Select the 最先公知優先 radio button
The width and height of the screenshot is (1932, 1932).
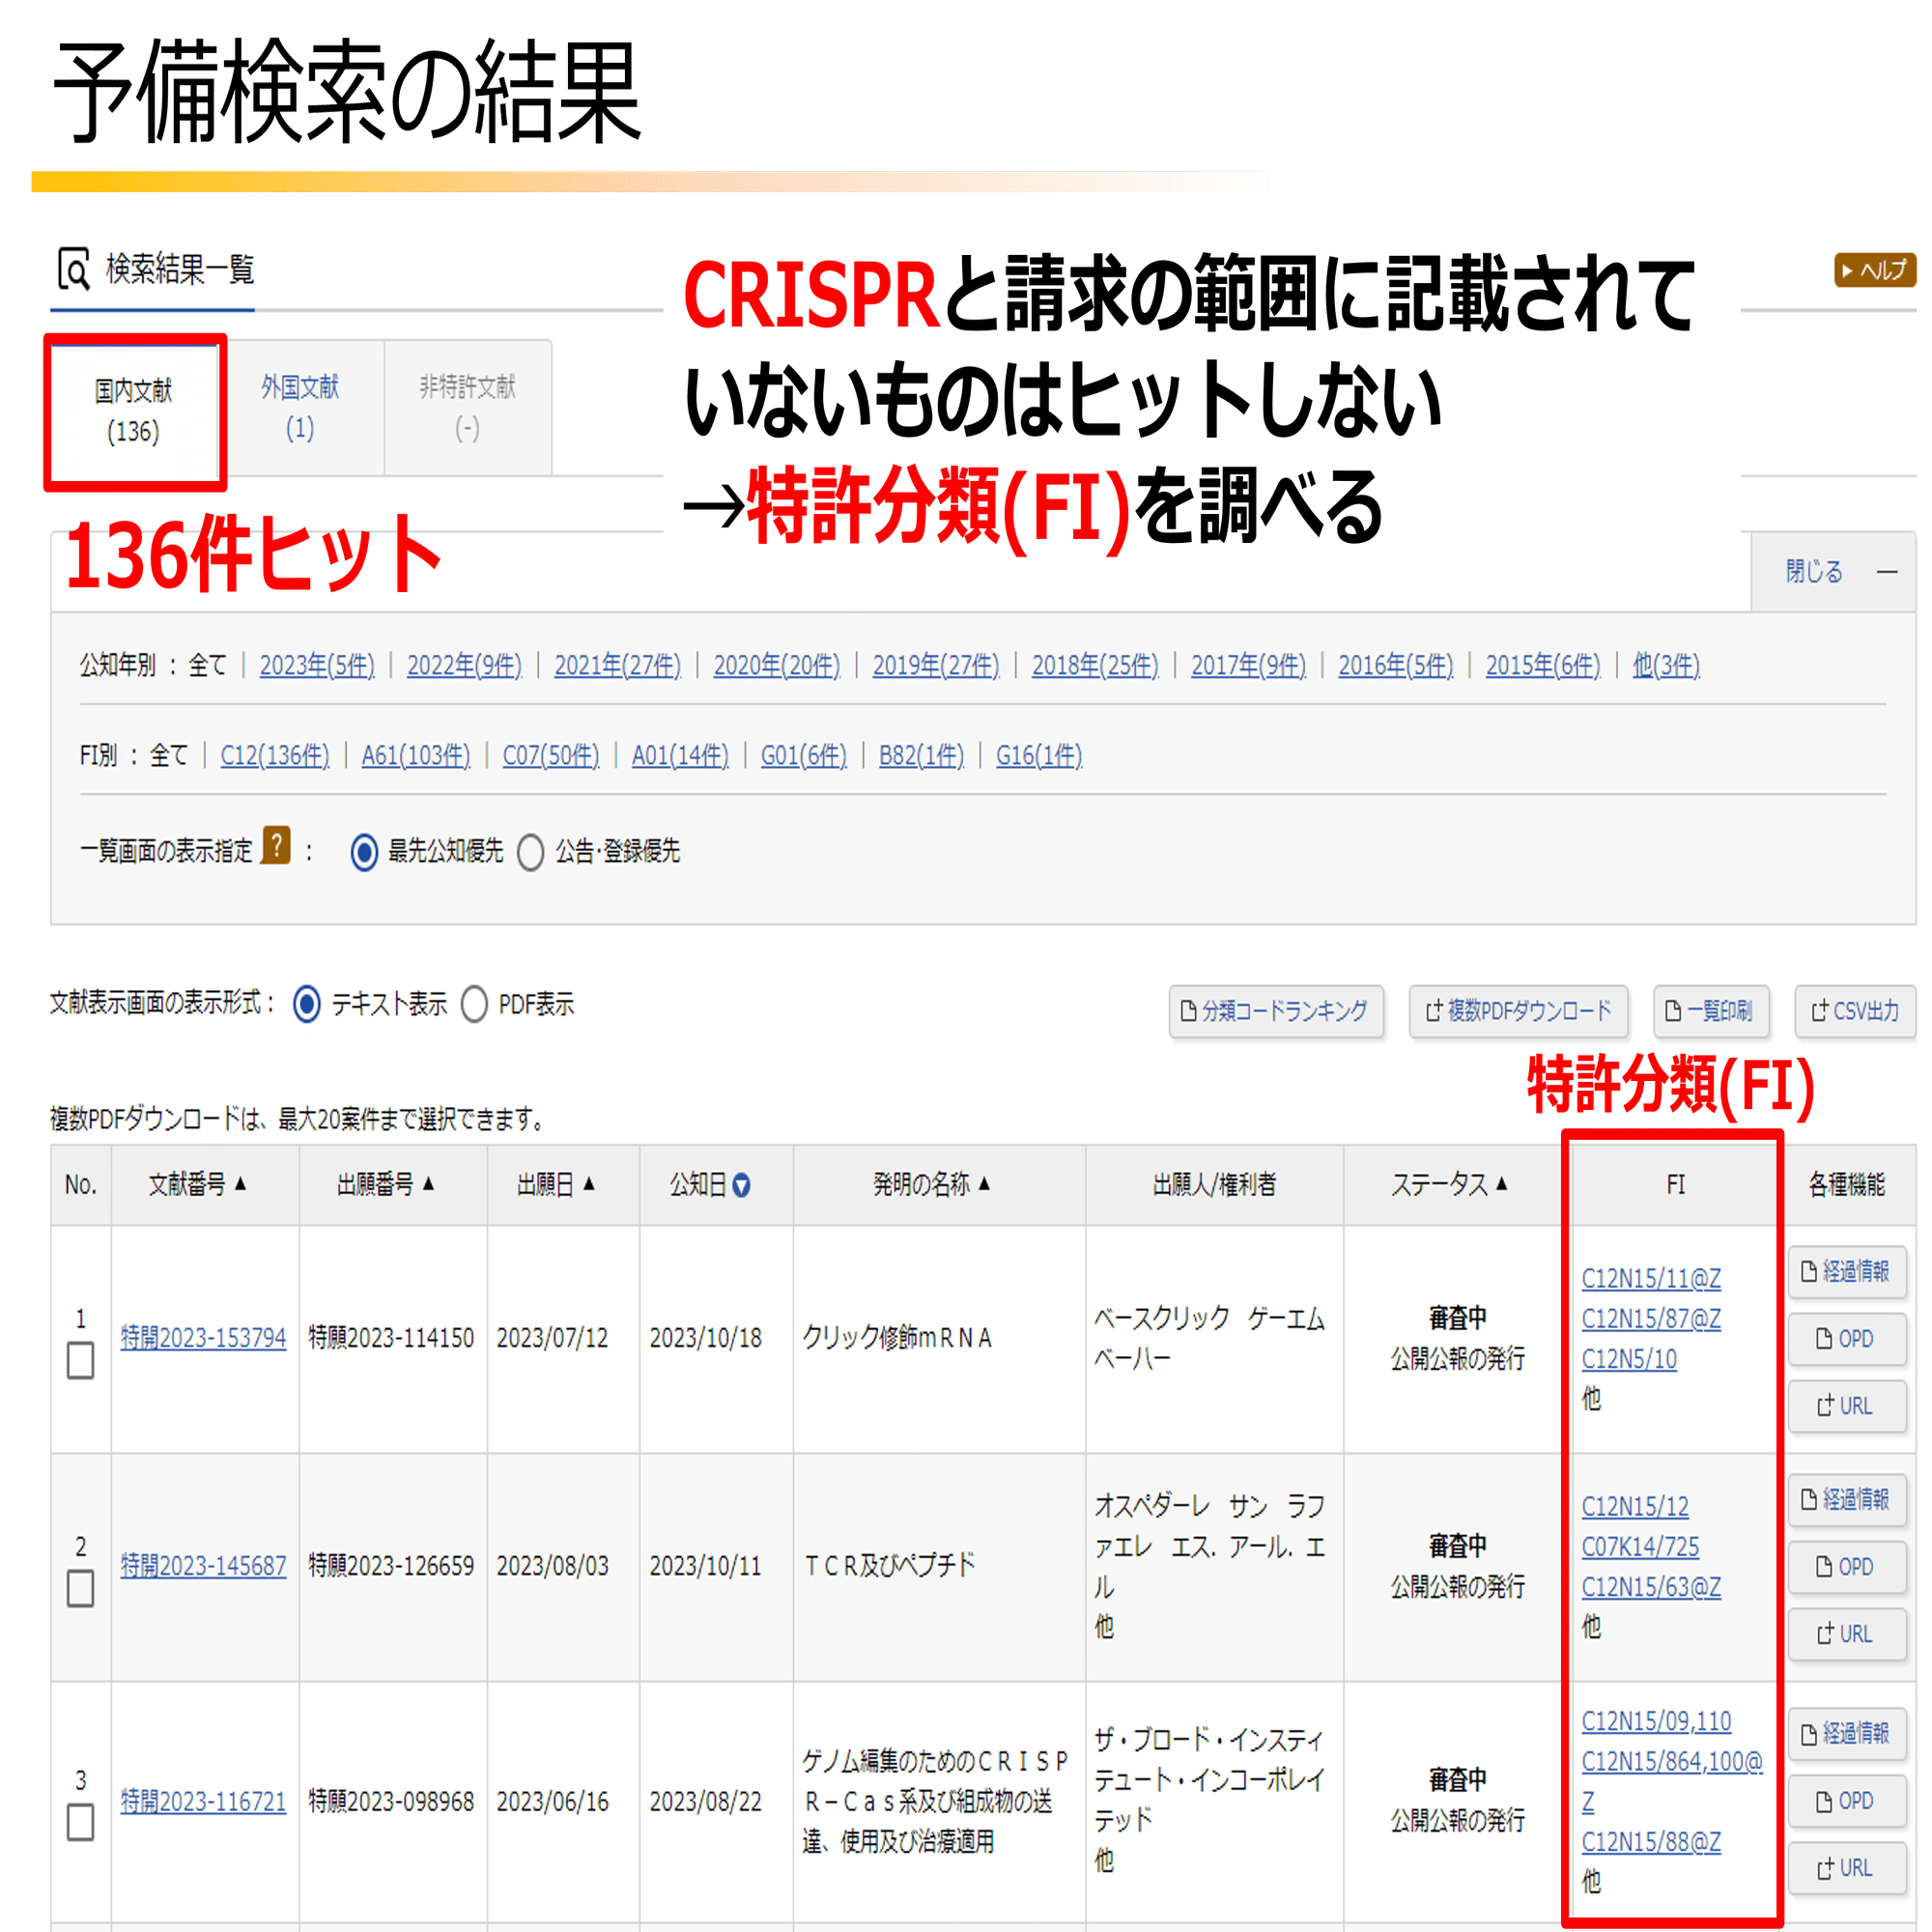tap(364, 852)
